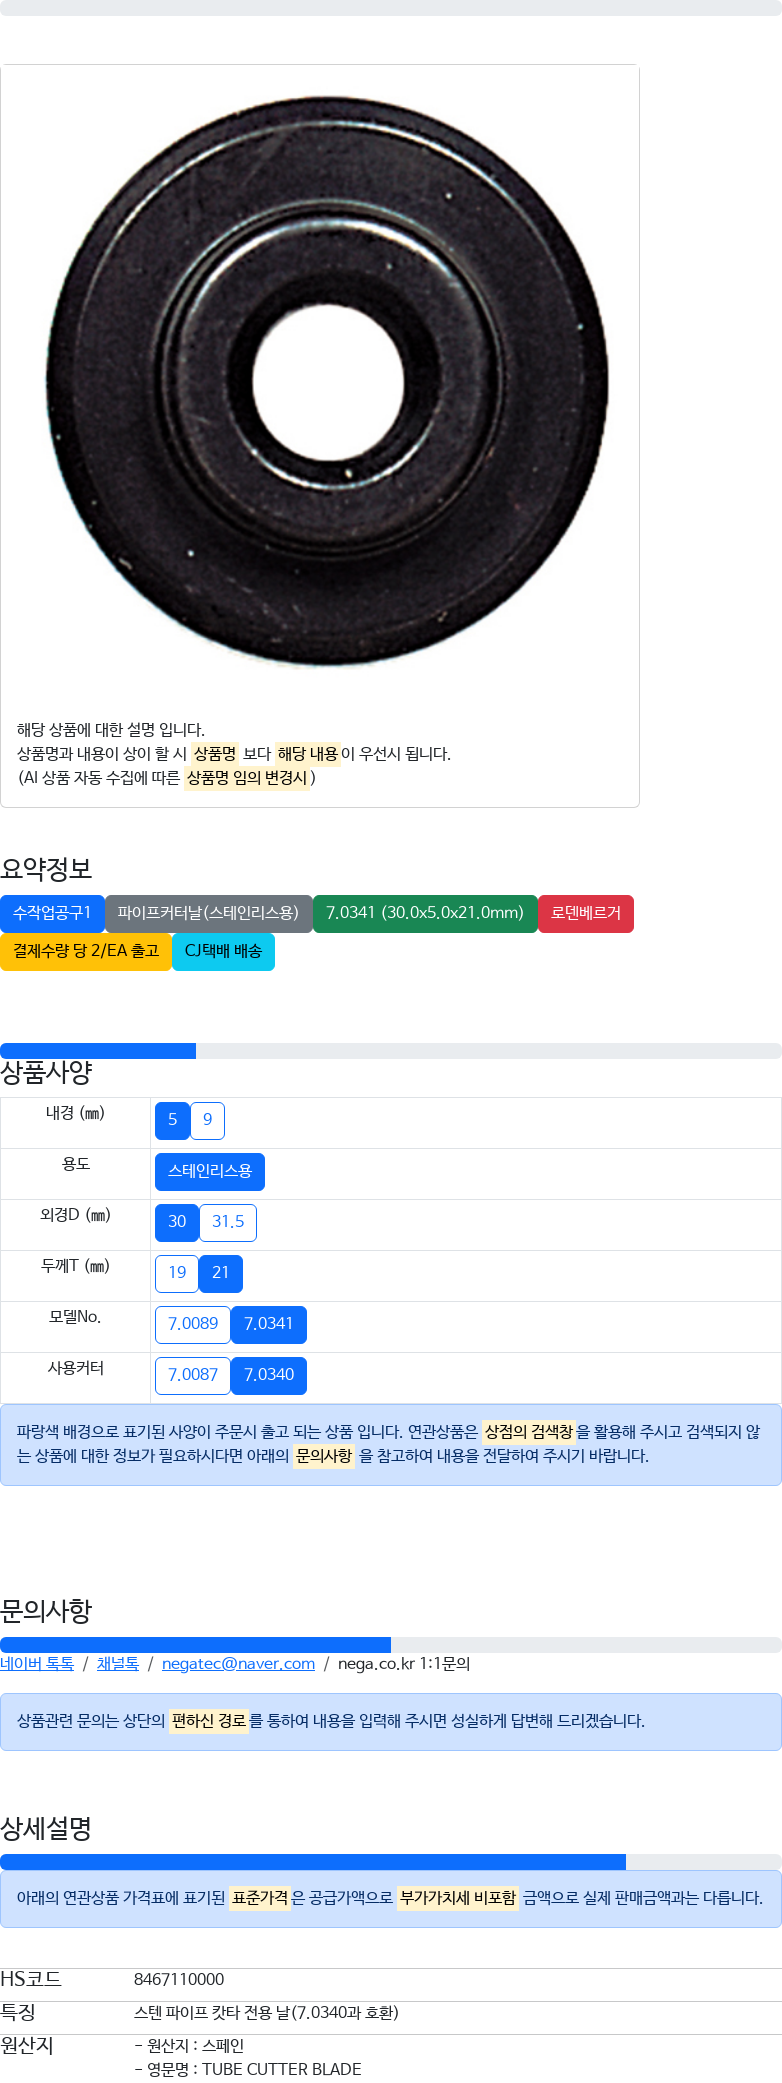Select the 스테인리스용 usage option
This screenshot has height=2083, width=782.
210,1171
